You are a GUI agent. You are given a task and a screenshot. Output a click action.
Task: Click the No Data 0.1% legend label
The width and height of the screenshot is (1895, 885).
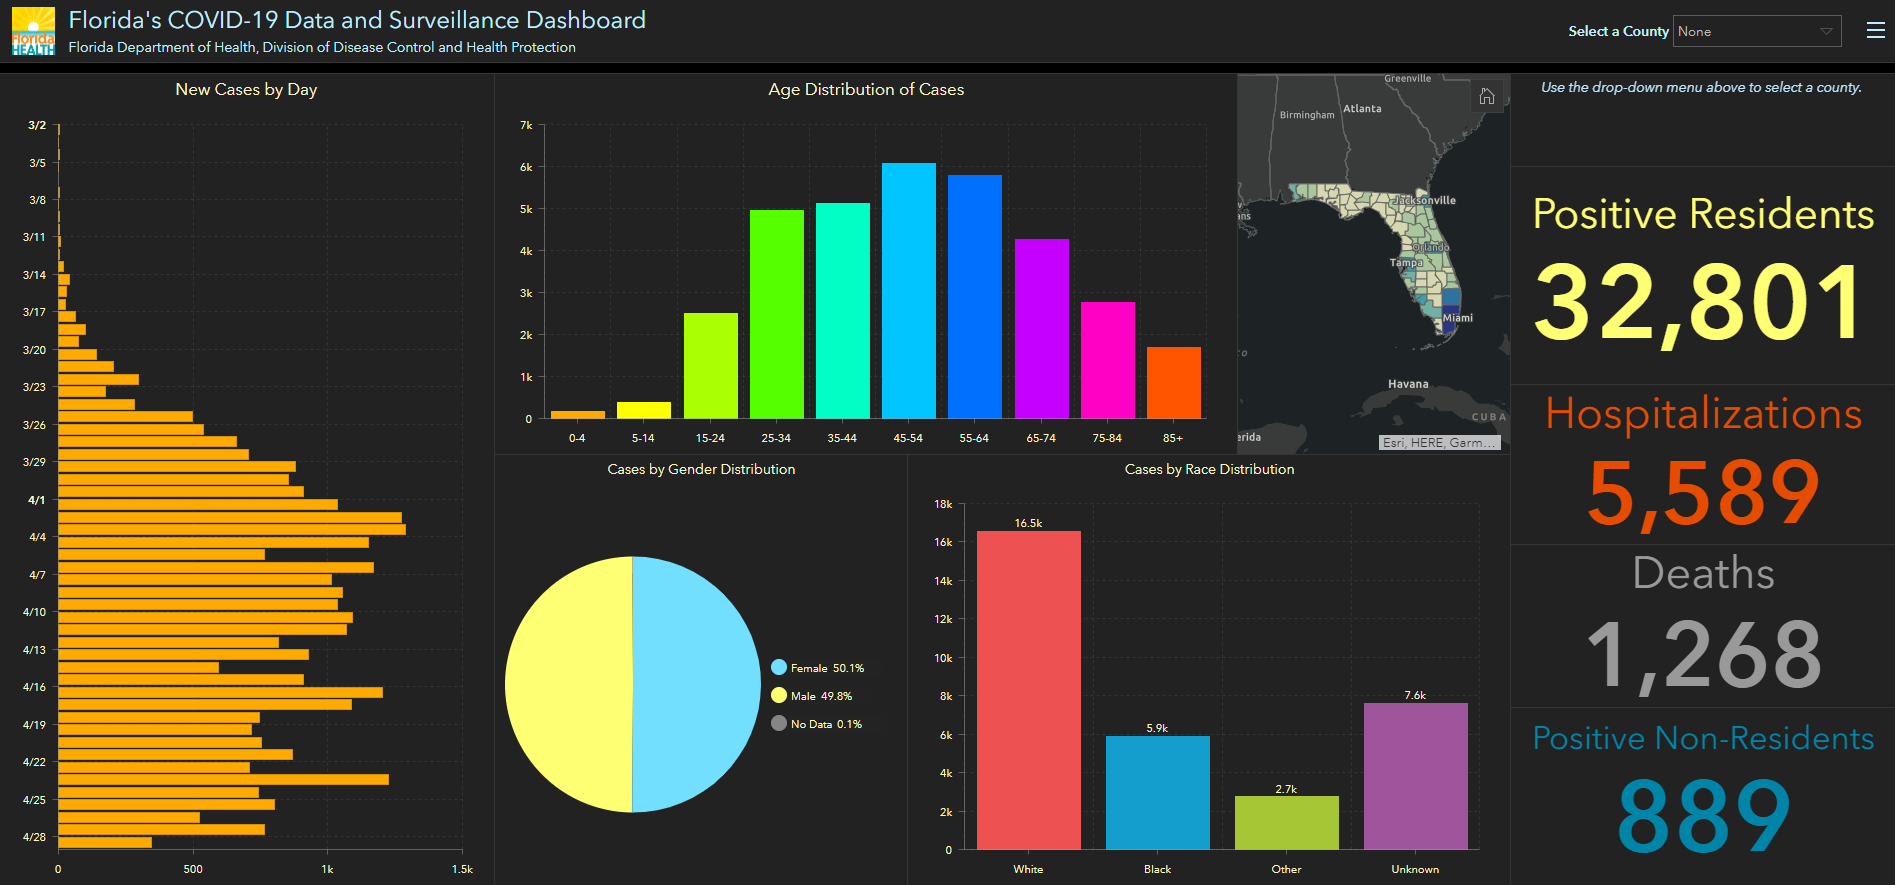tap(826, 724)
